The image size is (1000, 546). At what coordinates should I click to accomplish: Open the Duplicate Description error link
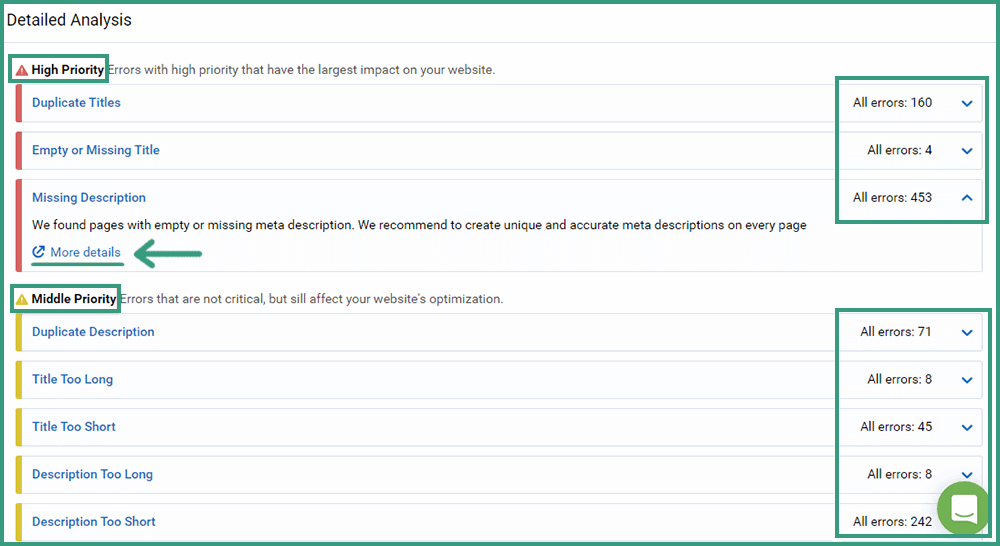pos(93,332)
